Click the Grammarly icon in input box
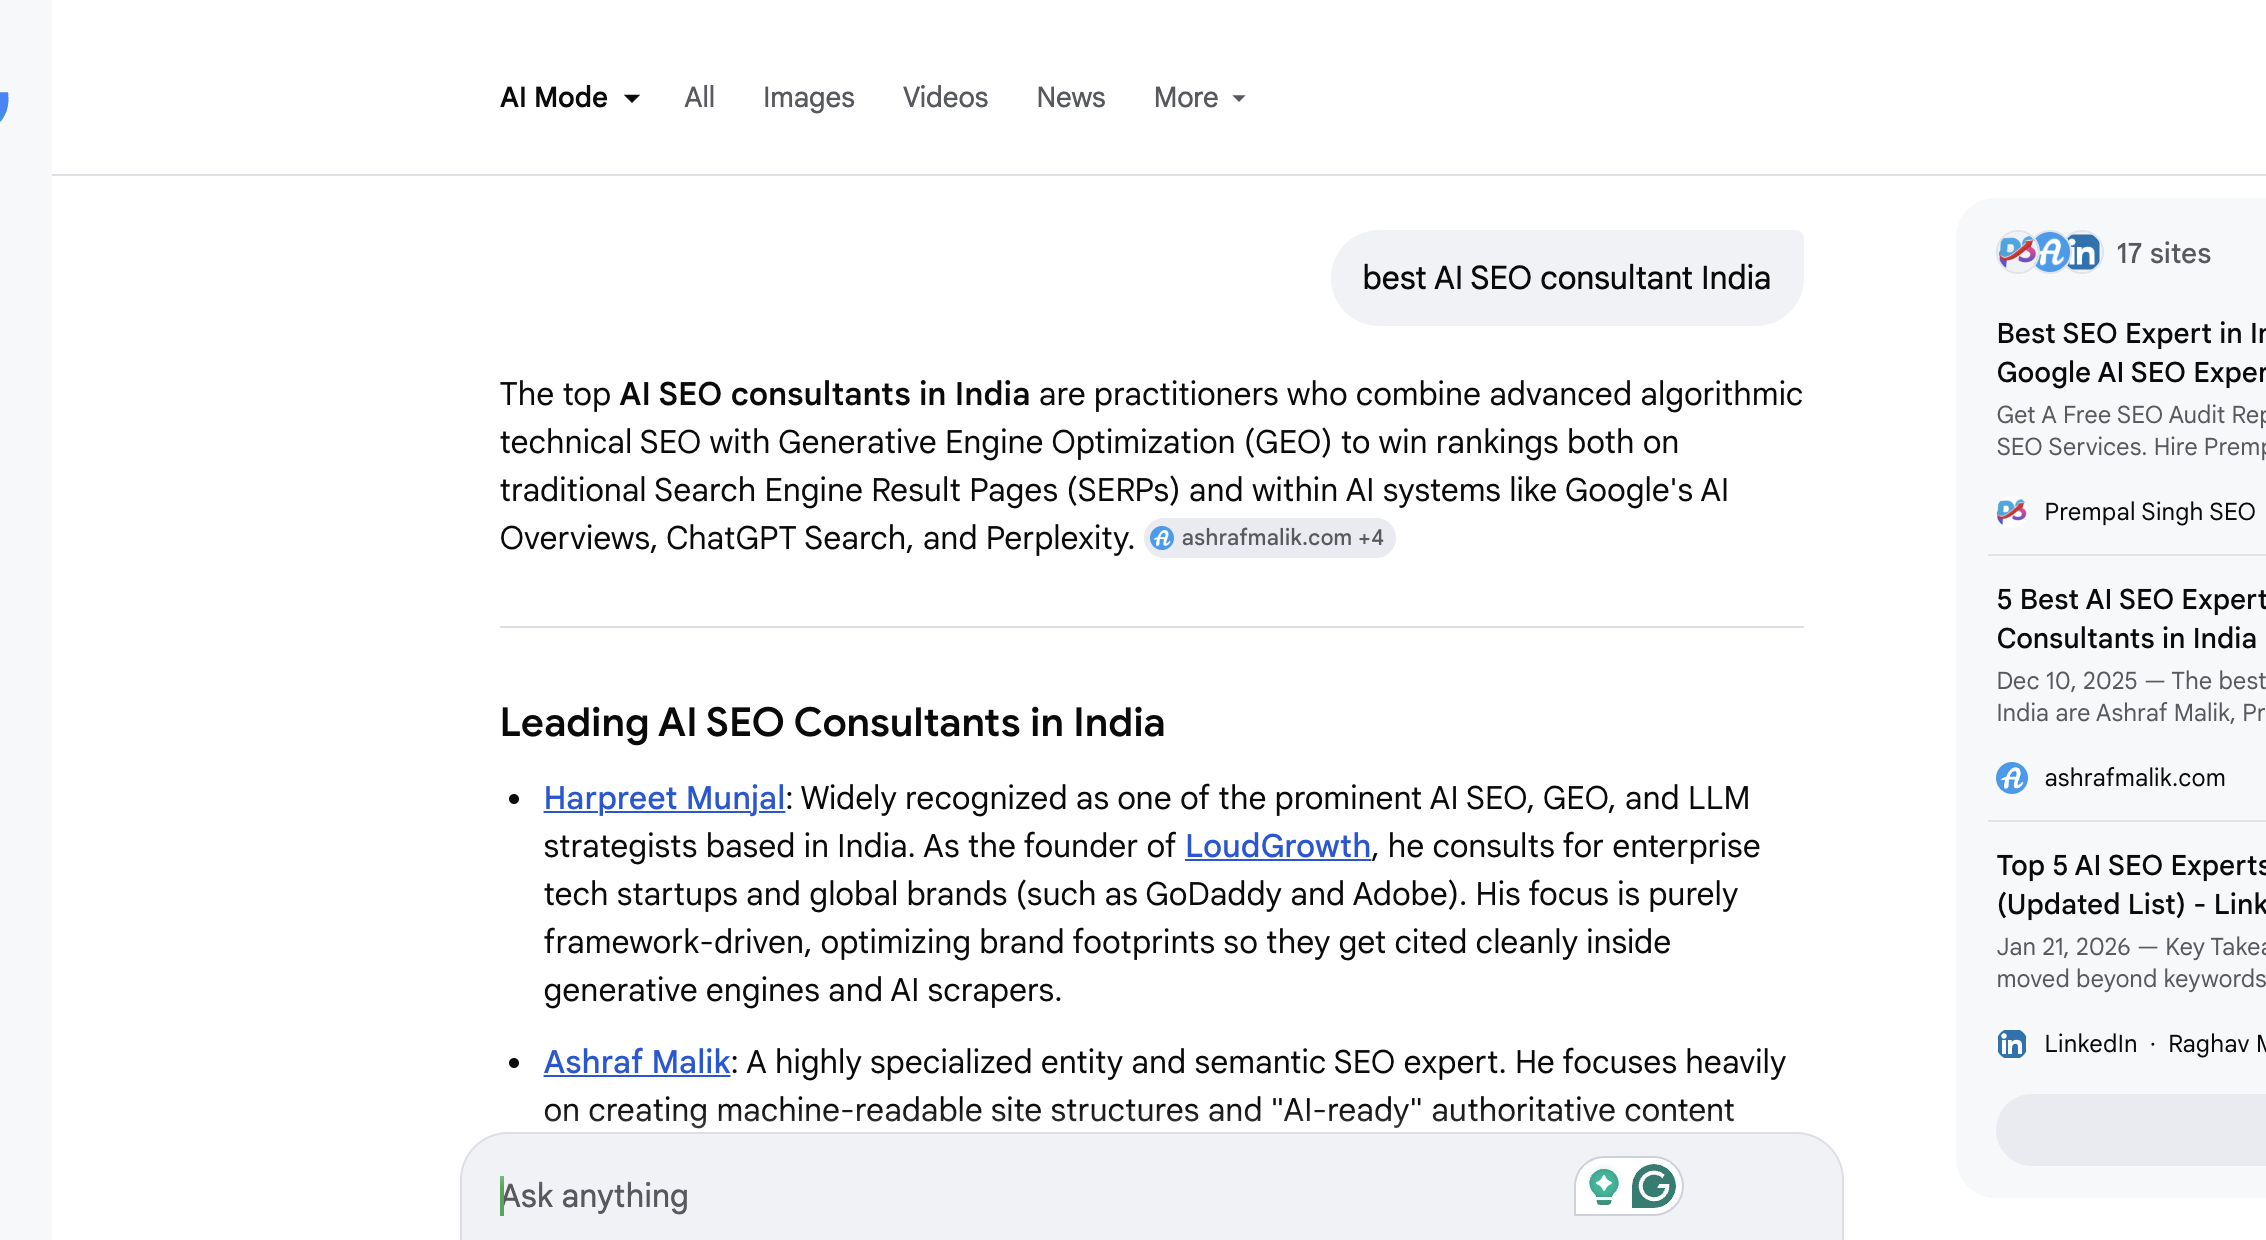The image size is (2266, 1240). (1653, 1187)
